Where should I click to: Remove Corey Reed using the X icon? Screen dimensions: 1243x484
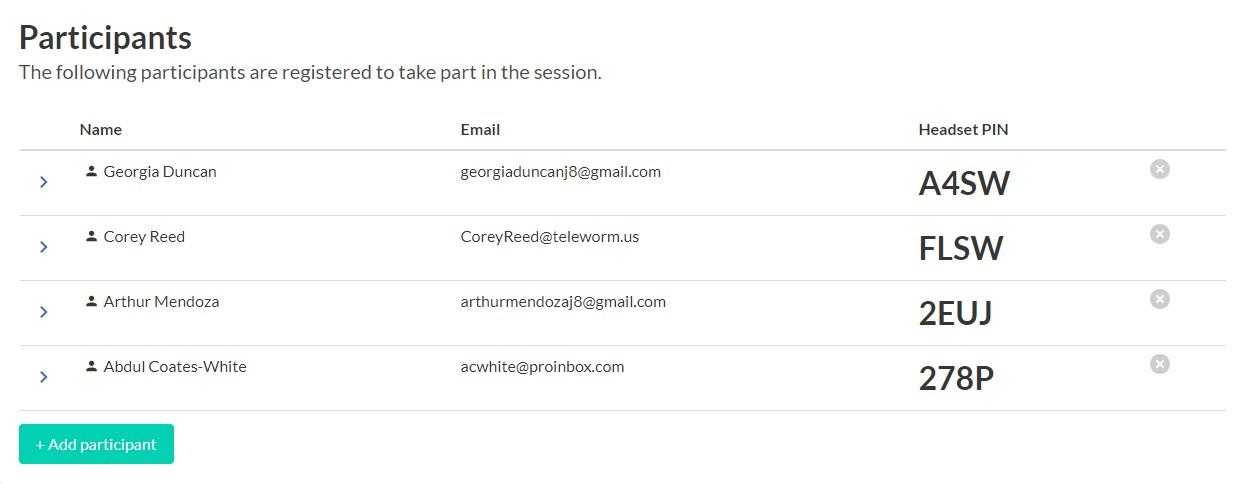1159,234
